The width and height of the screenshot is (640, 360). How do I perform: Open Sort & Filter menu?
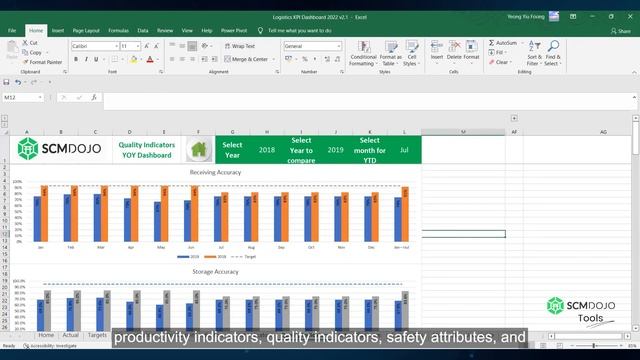(534, 53)
